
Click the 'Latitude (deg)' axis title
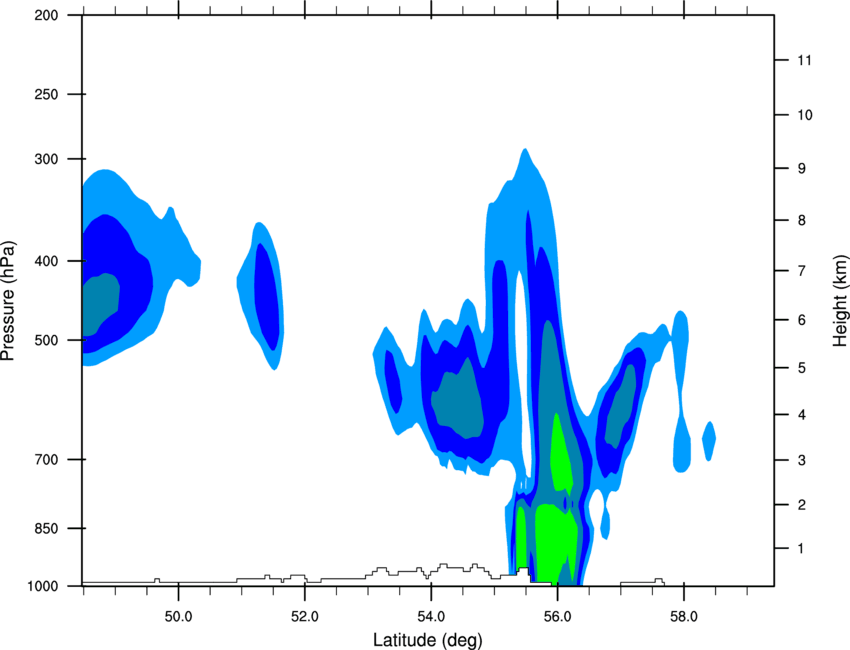[427, 640]
